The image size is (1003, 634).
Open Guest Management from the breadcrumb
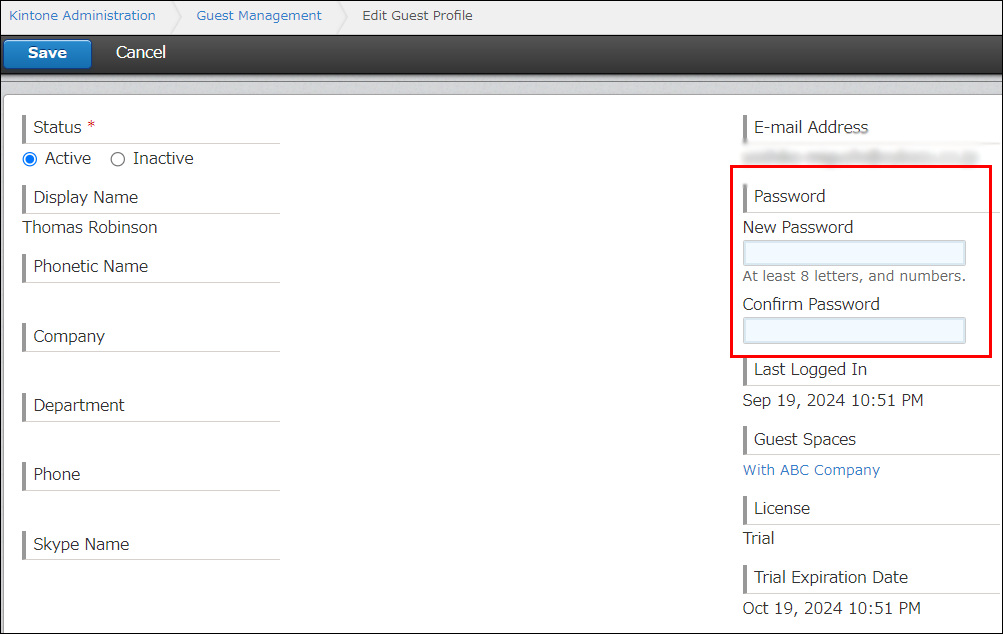tap(258, 15)
